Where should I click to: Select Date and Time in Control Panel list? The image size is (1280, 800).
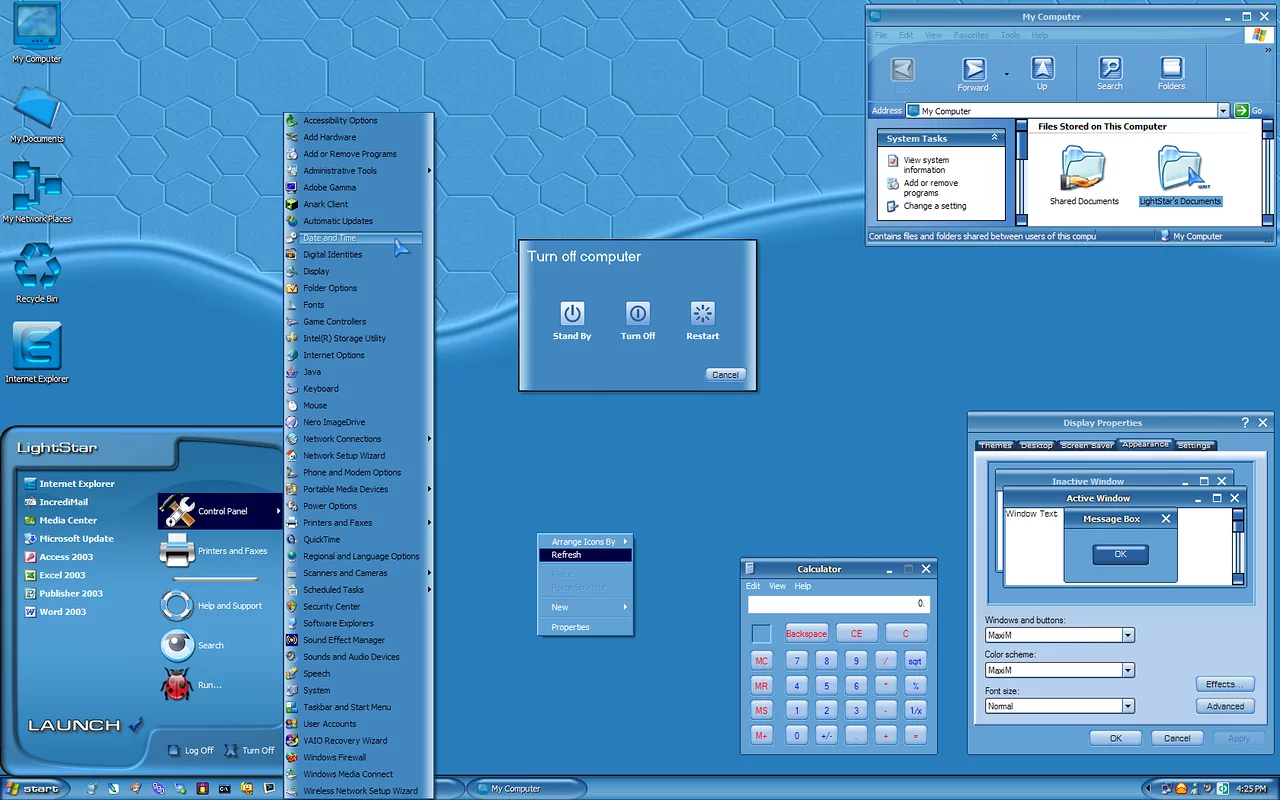330,238
